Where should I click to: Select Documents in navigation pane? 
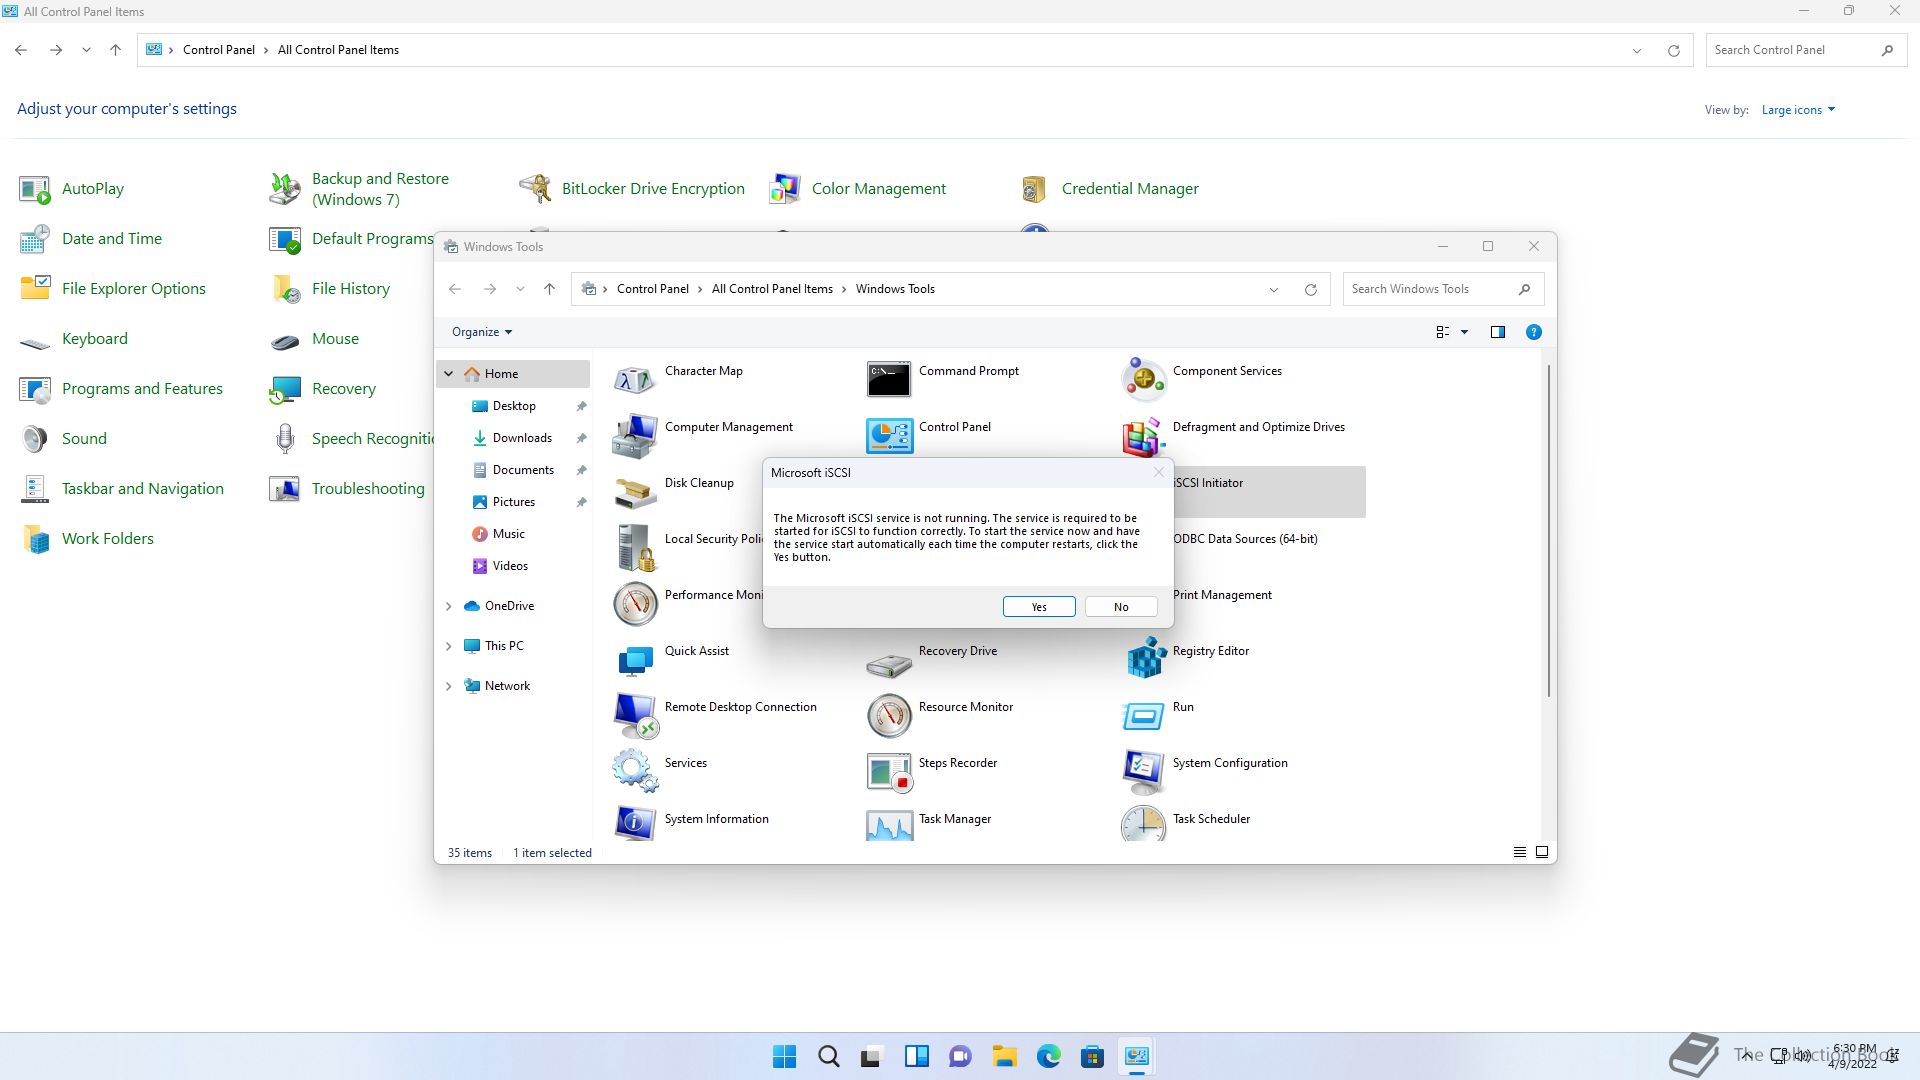(x=523, y=470)
